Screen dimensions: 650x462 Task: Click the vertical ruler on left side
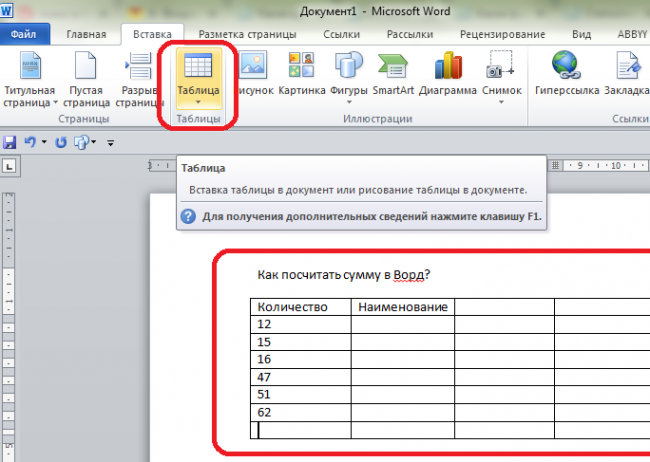[x=9, y=326]
